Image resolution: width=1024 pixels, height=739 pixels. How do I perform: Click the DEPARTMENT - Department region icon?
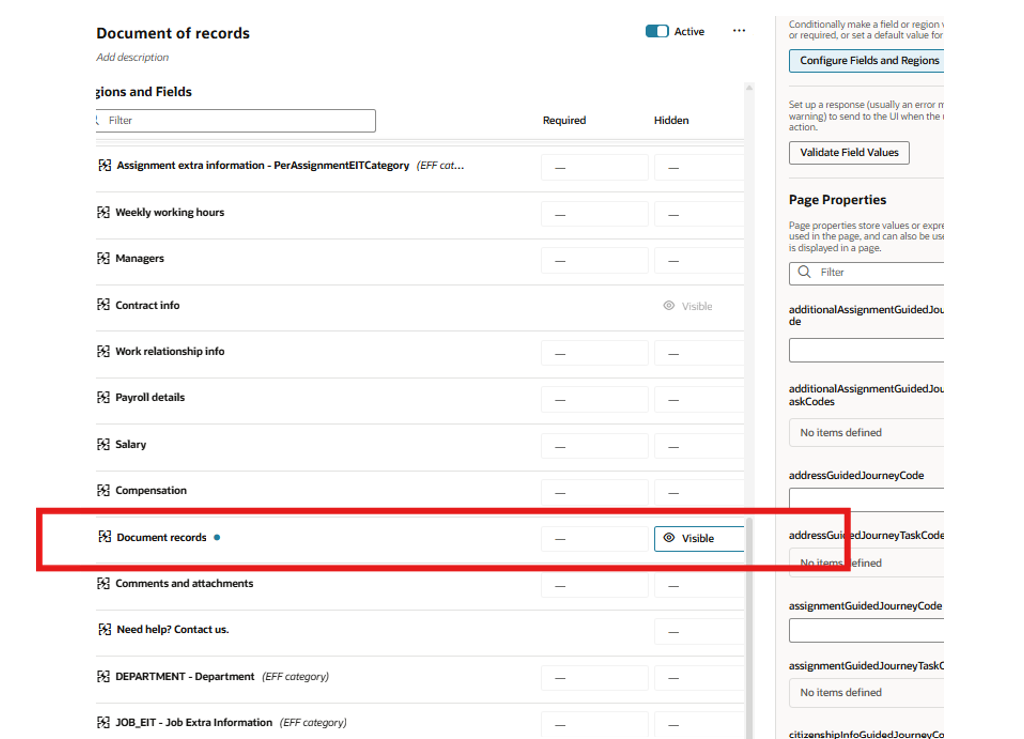click(x=103, y=676)
